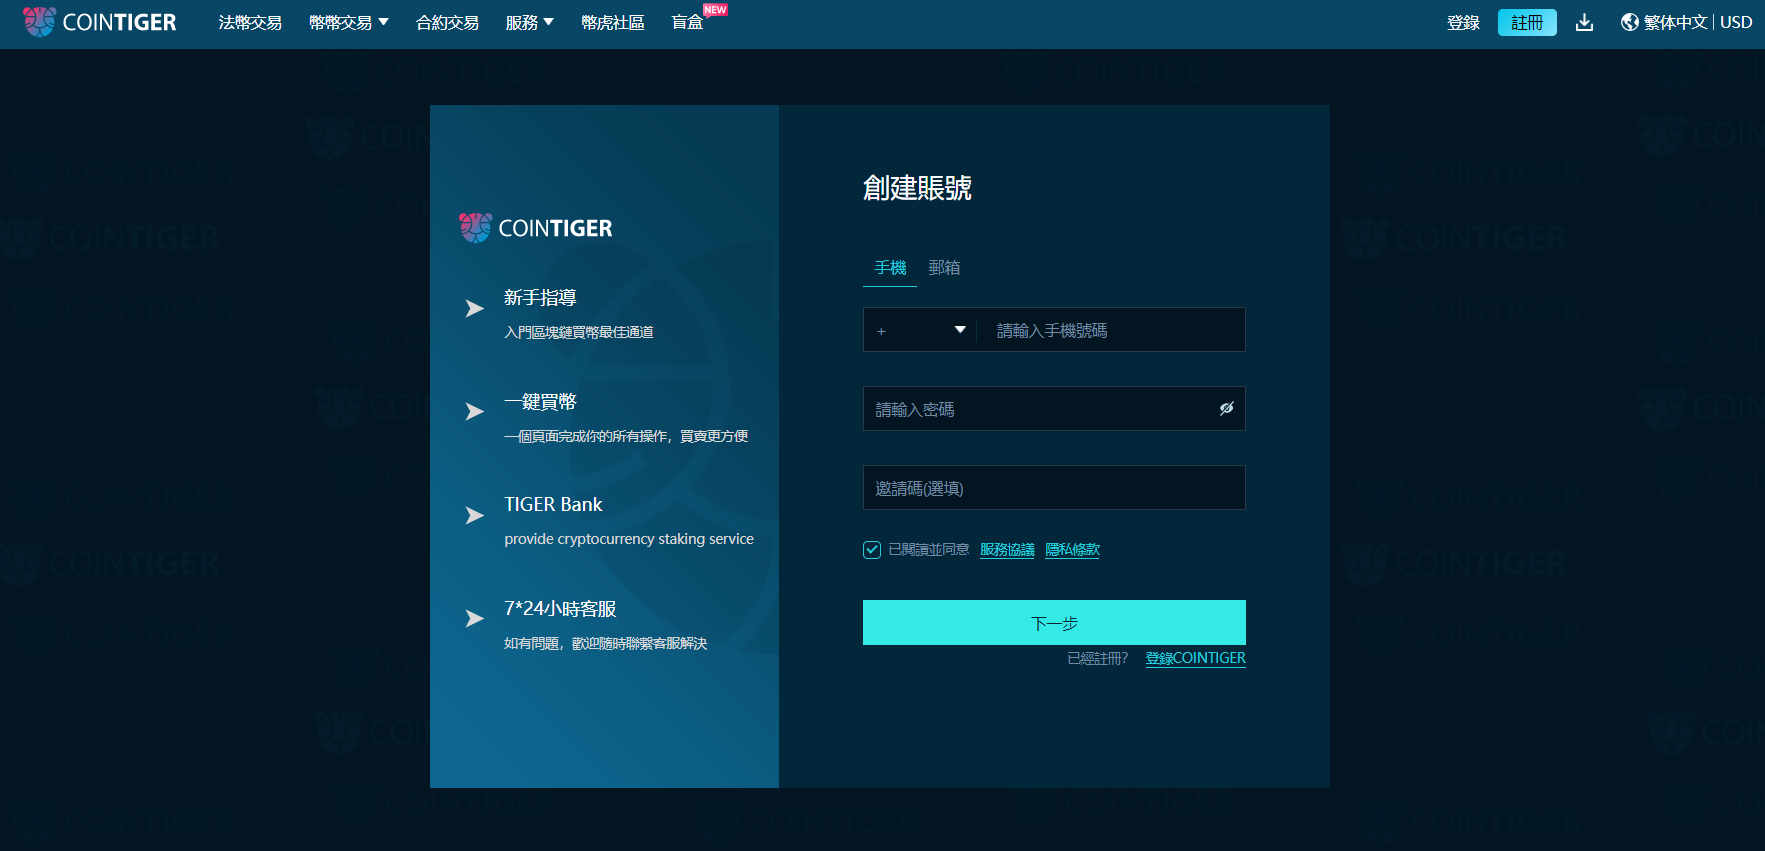
Task: Click arrow icon beside TIGER Bank
Action: 474,515
